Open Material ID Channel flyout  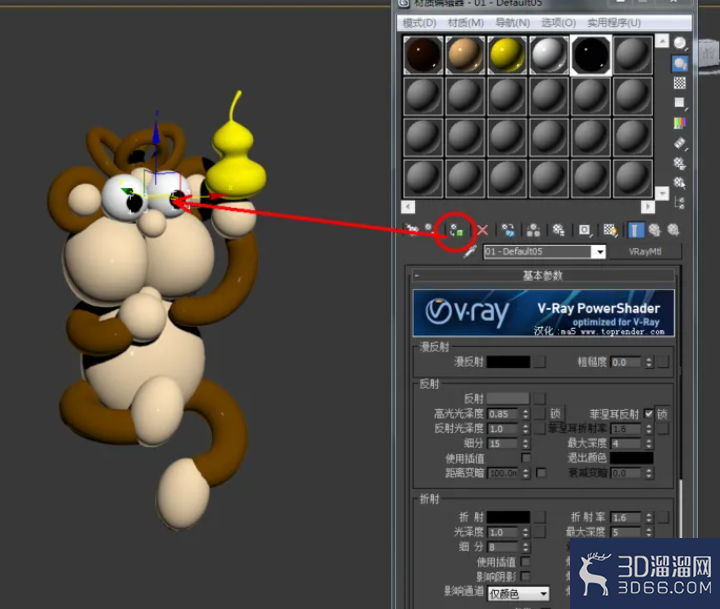point(585,230)
